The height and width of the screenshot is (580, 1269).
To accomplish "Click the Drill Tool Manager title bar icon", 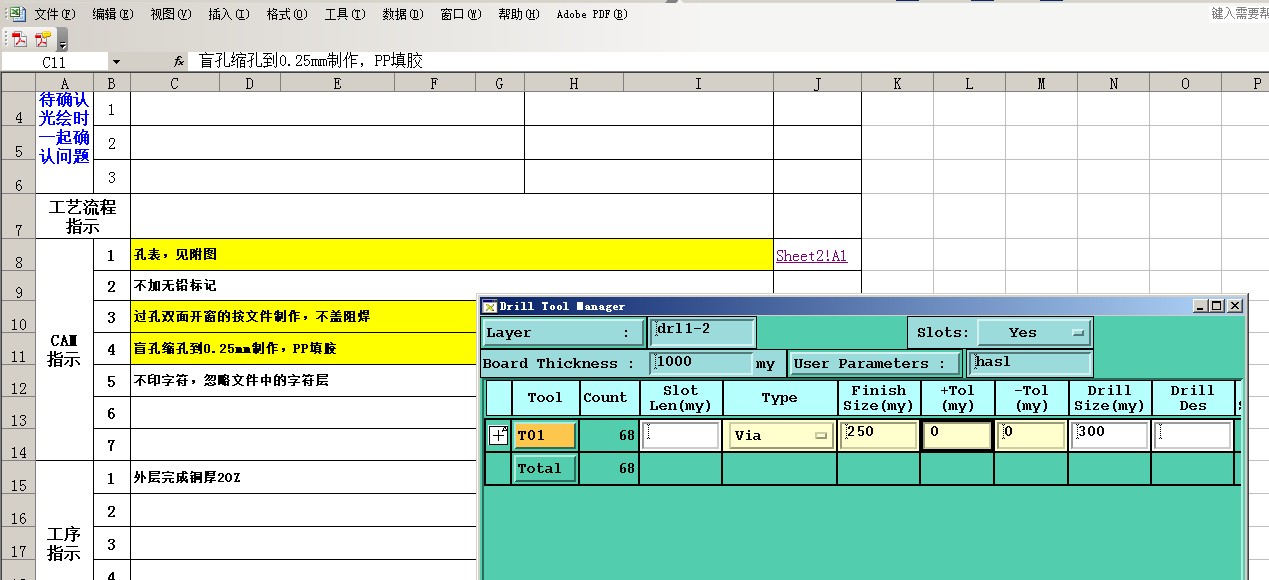I will [490, 306].
